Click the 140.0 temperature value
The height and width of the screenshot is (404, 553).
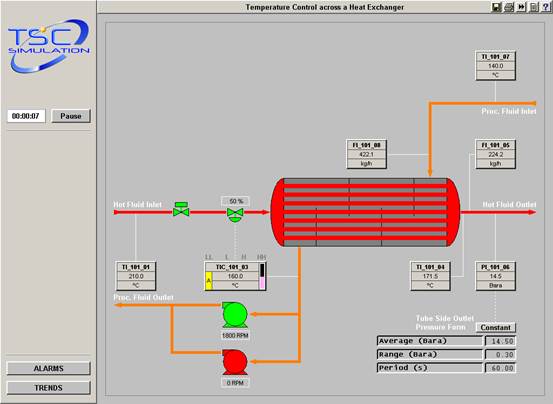tap(496, 66)
